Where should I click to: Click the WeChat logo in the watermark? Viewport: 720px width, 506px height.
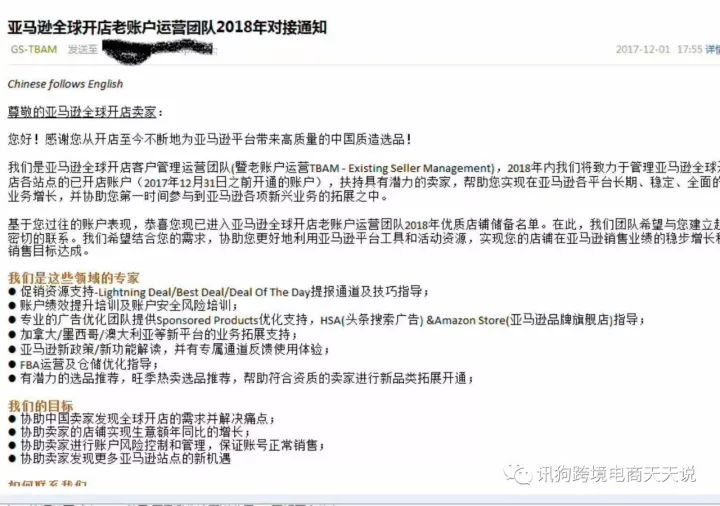point(518,474)
